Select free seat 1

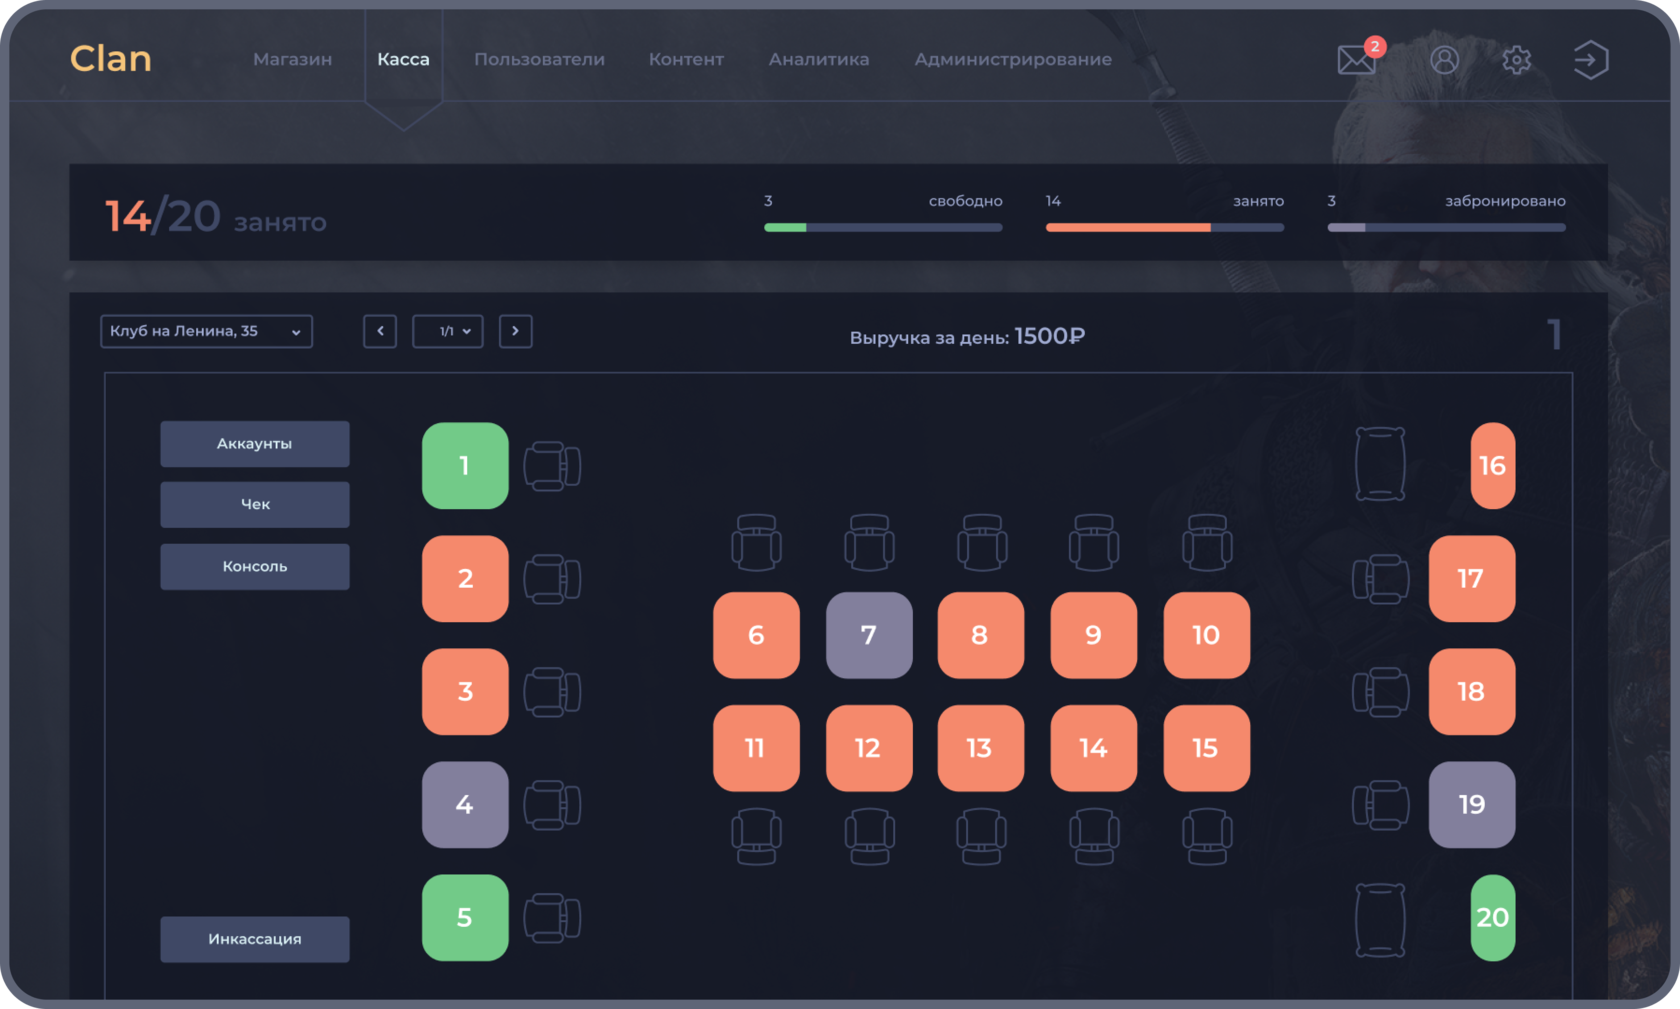(465, 466)
